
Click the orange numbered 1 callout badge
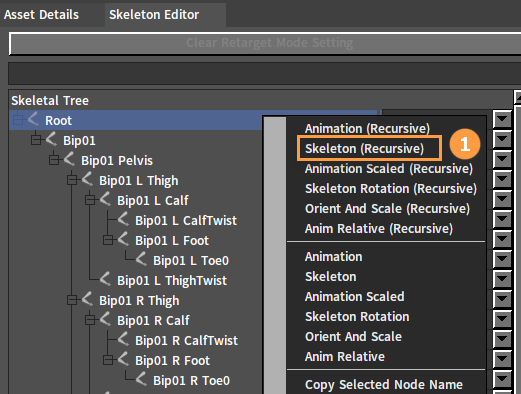[x=465, y=145]
